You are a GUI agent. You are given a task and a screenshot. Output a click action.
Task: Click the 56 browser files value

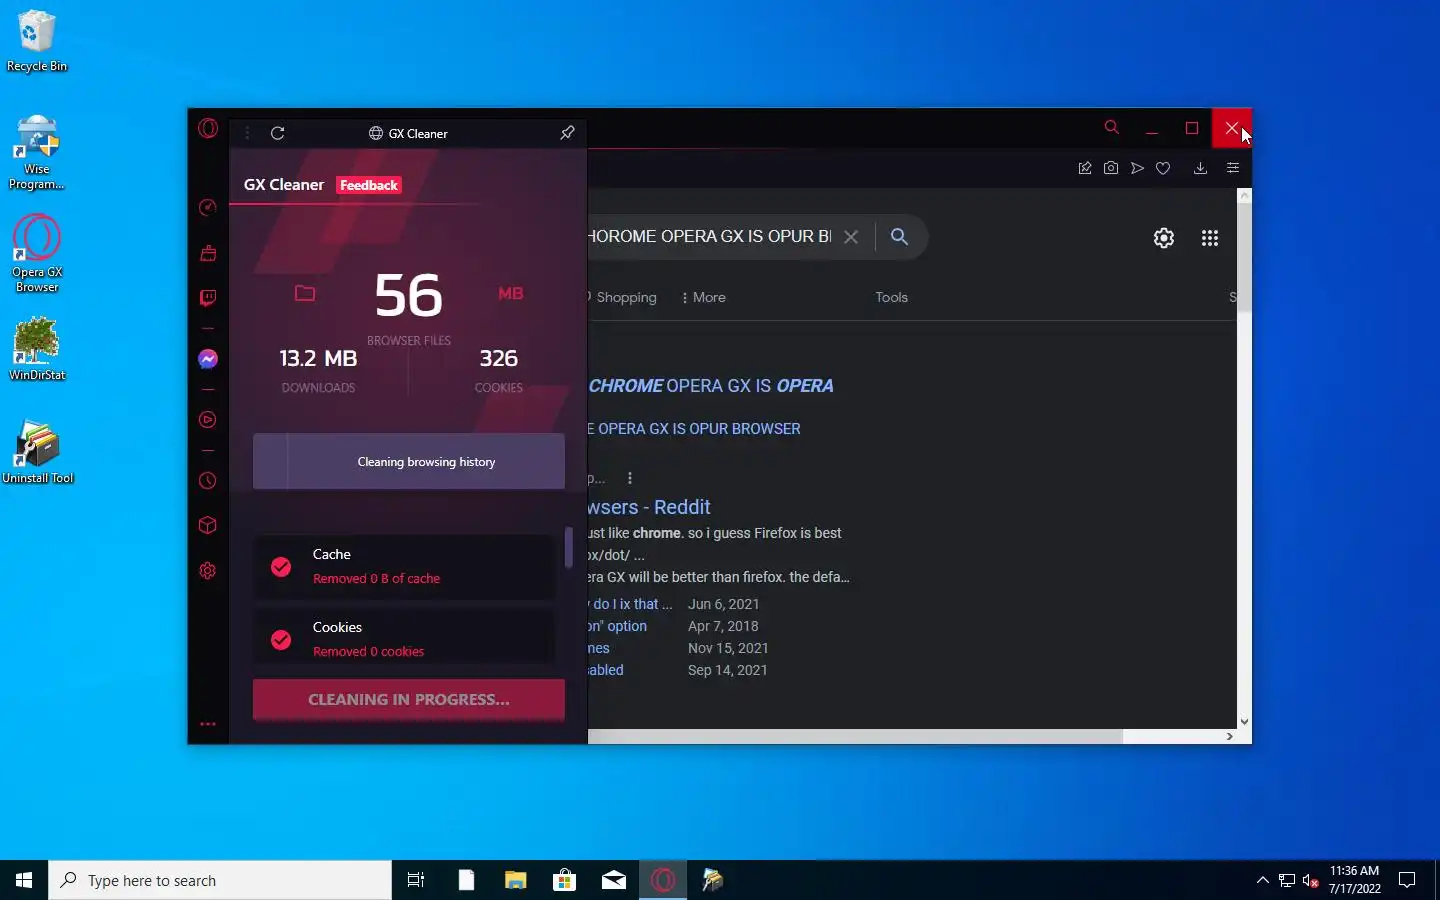[408, 296]
